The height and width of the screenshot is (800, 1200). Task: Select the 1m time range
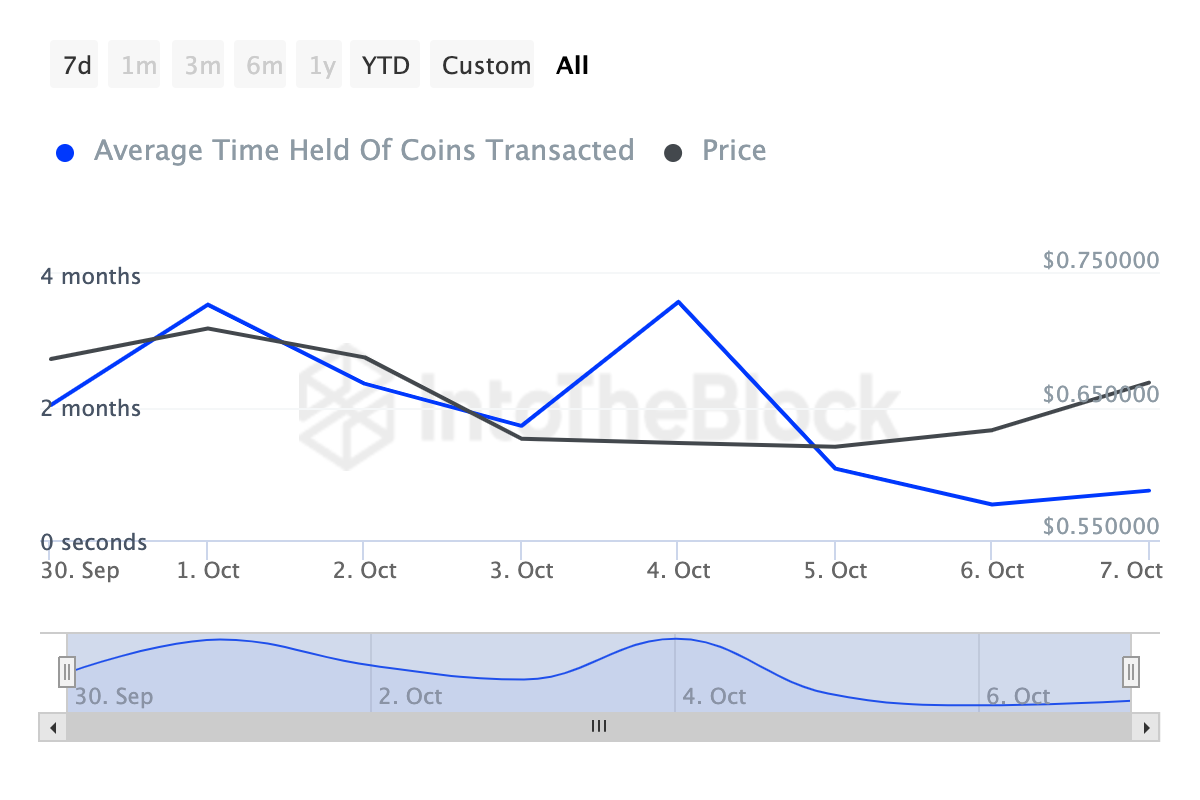[138, 66]
